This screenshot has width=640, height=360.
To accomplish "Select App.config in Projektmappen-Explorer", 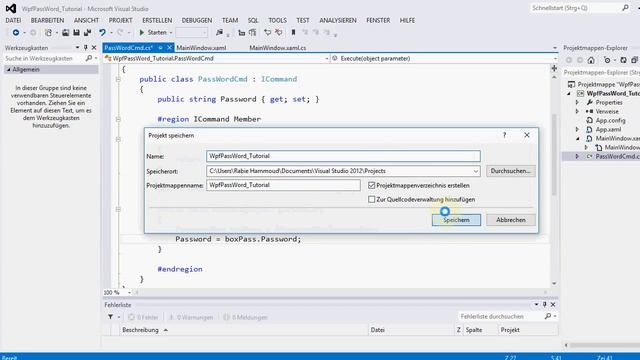I will [x=610, y=120].
